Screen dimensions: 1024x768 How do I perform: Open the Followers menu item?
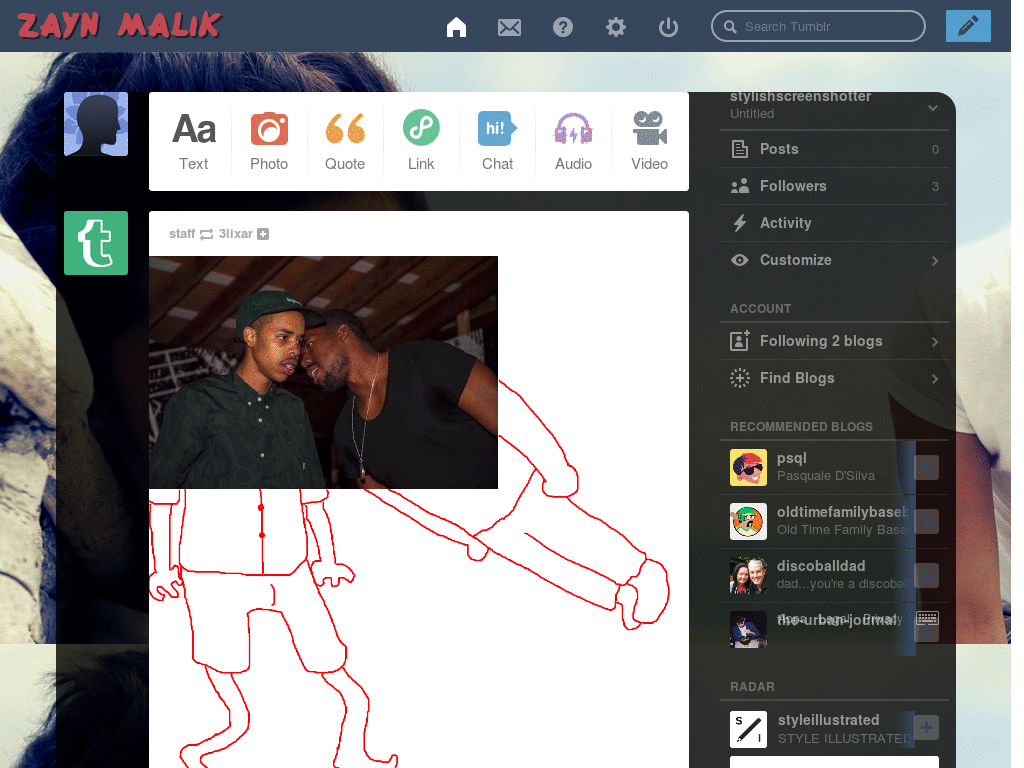(834, 186)
